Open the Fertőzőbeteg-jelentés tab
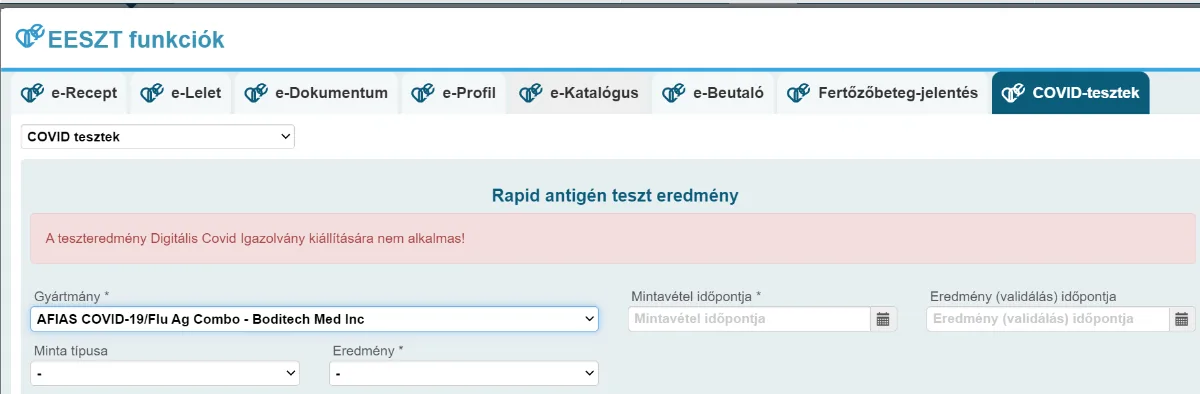The image size is (1200, 394). click(883, 93)
